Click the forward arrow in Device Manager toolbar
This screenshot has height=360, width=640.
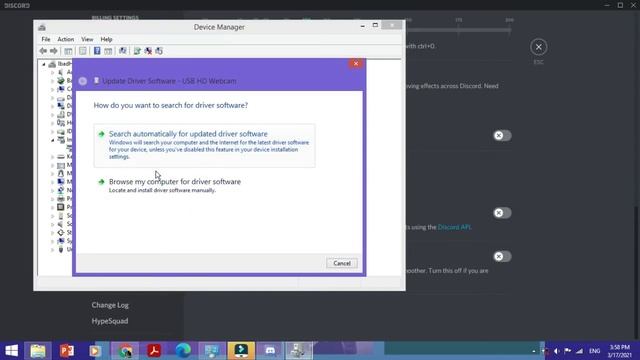(53, 51)
